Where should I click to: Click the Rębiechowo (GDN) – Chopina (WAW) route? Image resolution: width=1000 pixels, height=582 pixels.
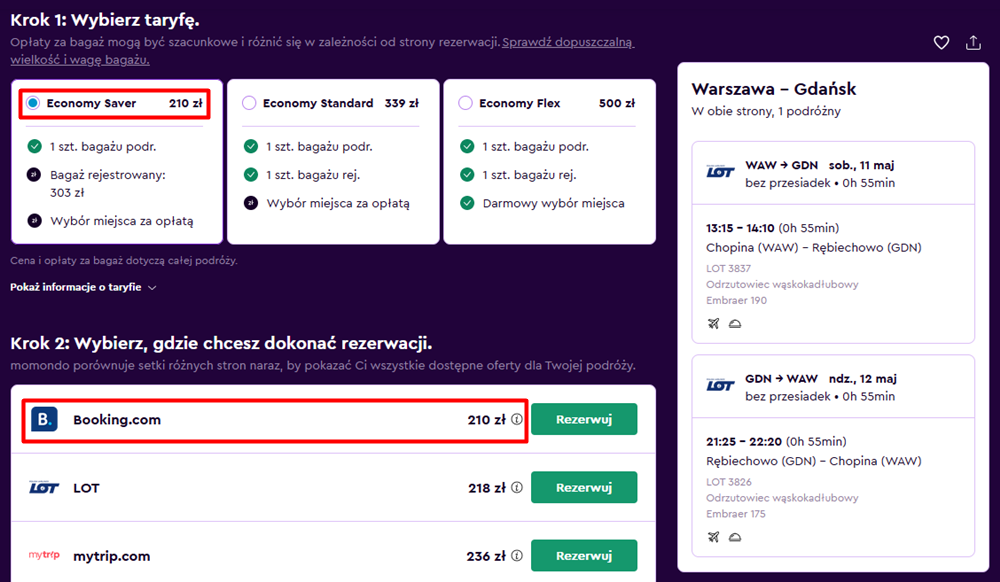tap(814, 461)
